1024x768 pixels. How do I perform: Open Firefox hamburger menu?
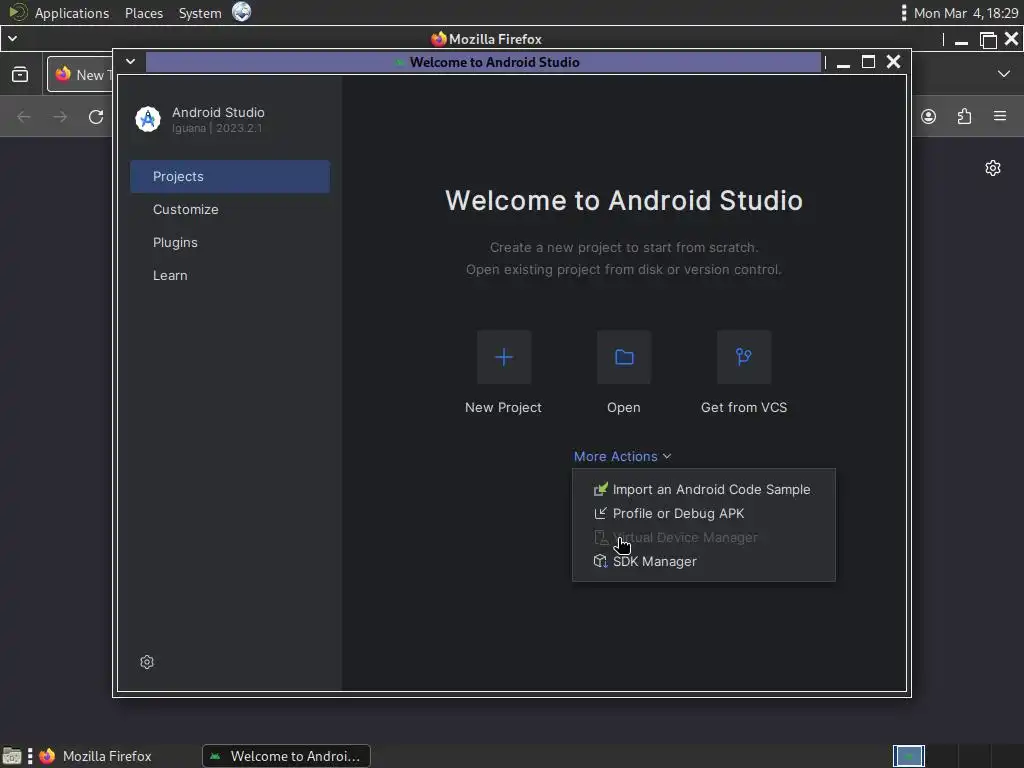pos(1000,116)
